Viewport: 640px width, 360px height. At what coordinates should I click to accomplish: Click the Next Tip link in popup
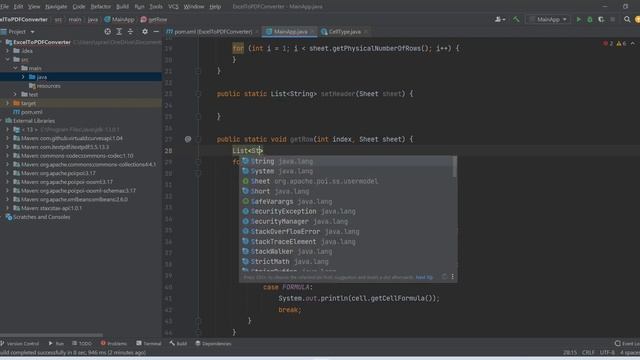pyautogui.click(x=424, y=277)
